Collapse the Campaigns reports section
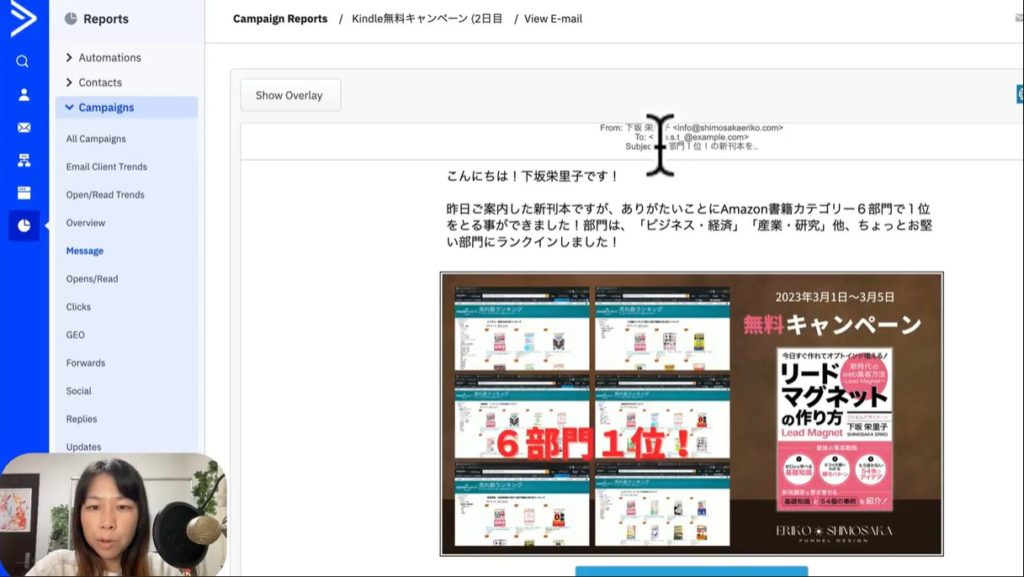The image size is (1024, 577). [105, 108]
